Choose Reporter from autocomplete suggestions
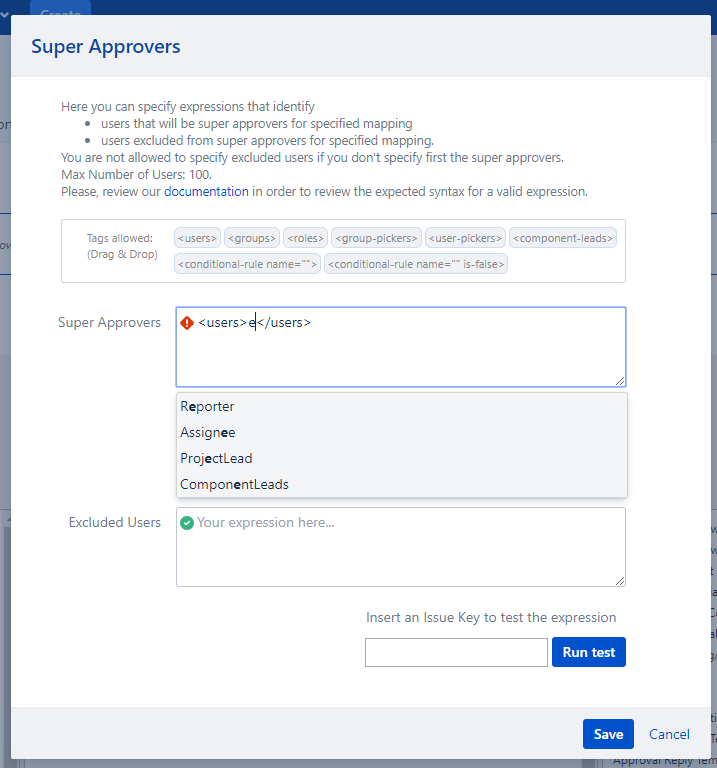The image size is (717, 768). (x=208, y=407)
